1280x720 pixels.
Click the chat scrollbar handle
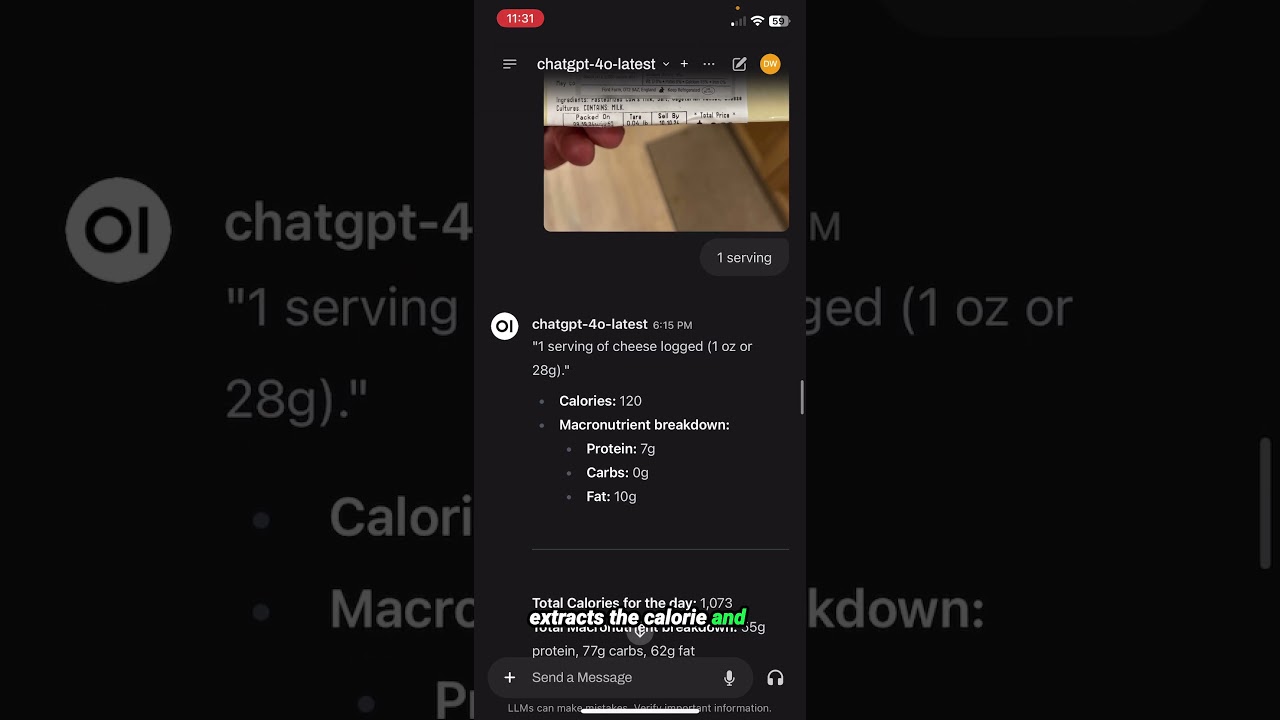point(801,397)
